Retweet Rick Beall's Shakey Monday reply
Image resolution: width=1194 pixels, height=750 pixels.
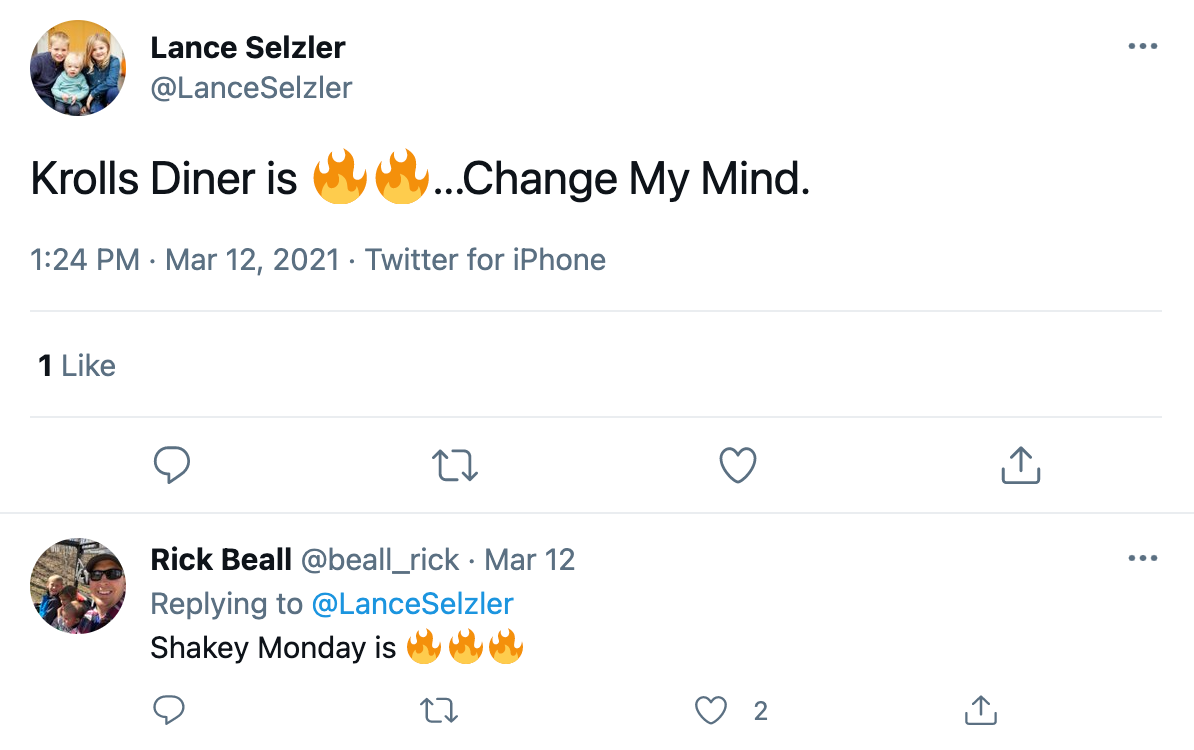pyautogui.click(x=436, y=711)
